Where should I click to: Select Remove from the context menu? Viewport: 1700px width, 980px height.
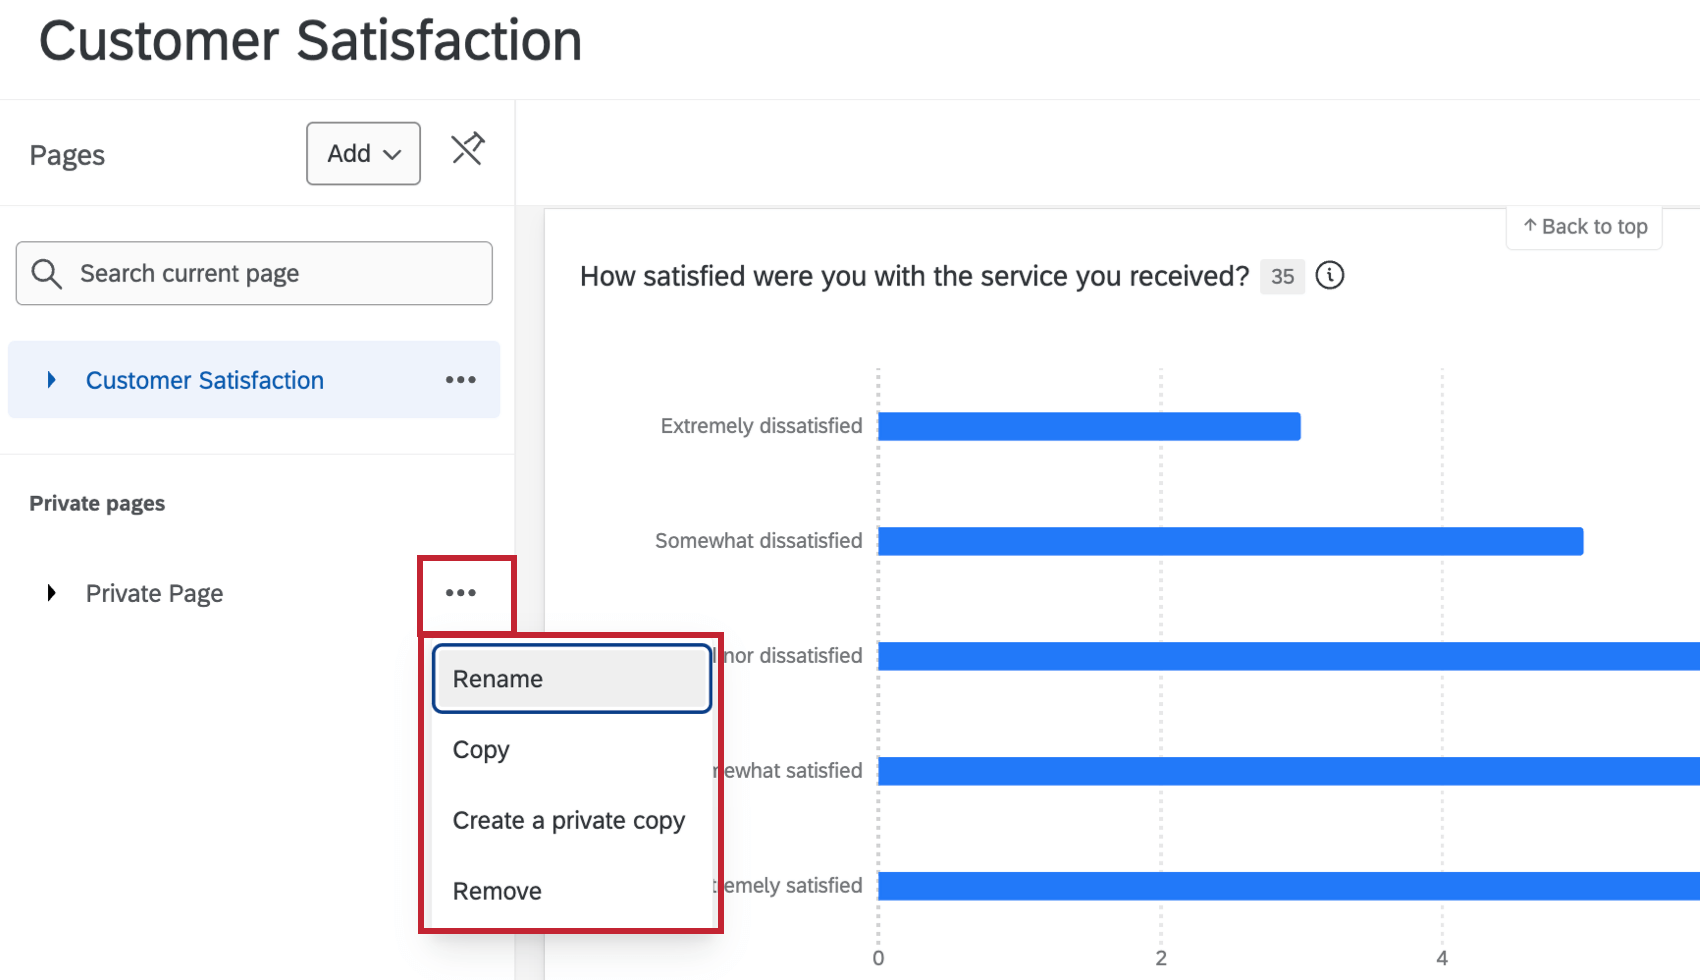pos(497,890)
